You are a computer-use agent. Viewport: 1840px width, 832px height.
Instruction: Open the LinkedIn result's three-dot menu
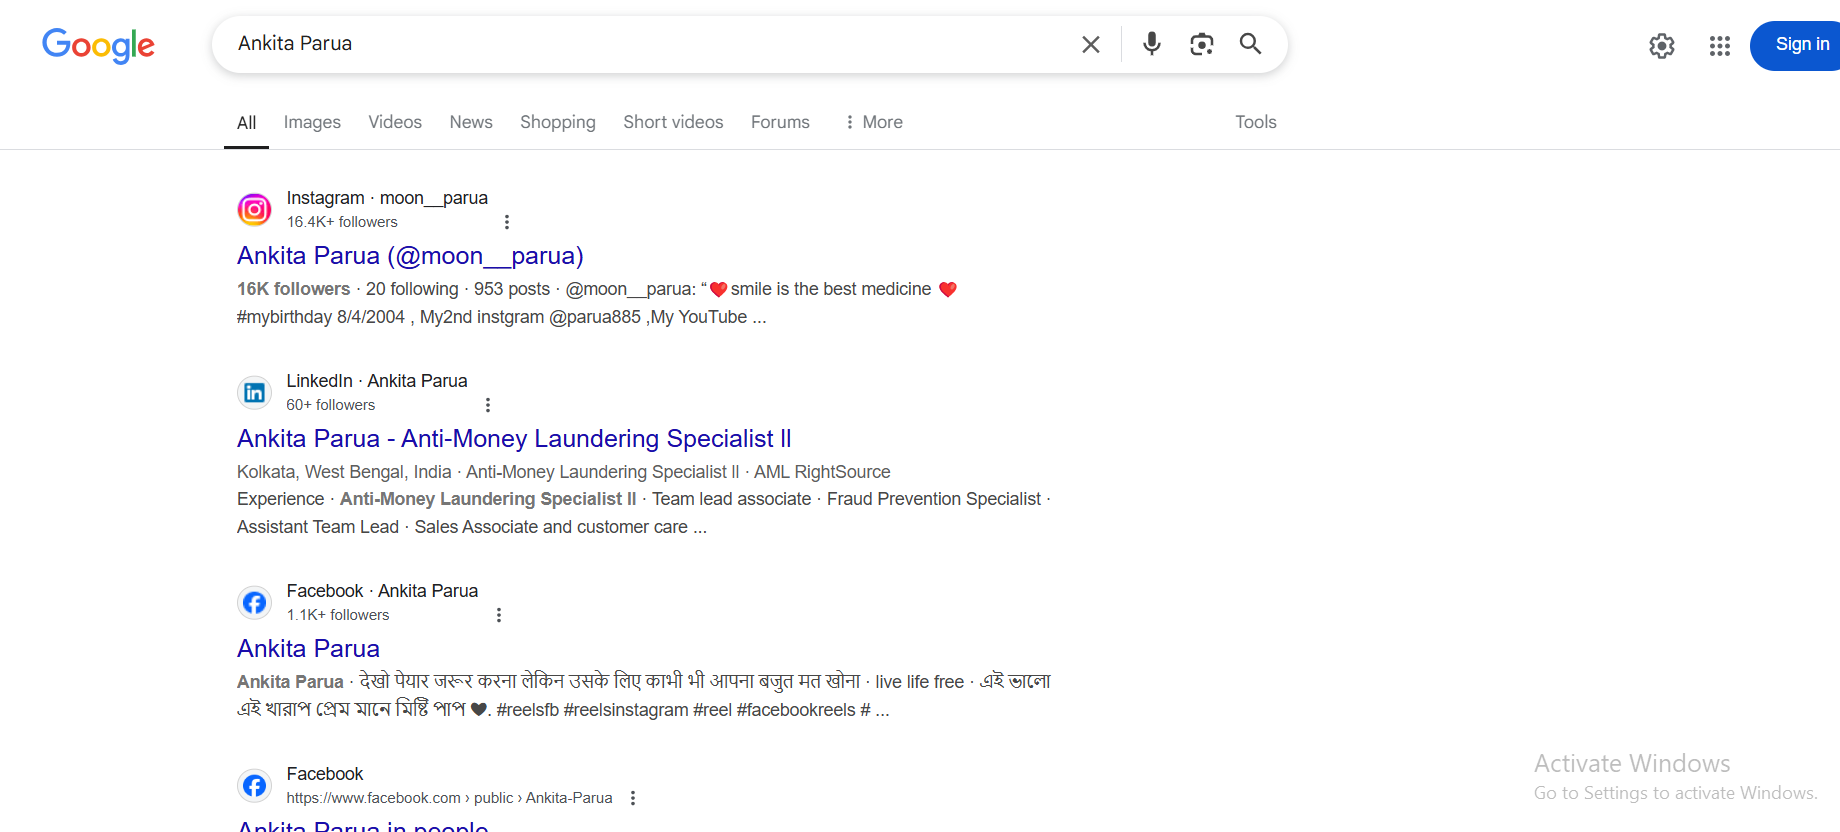click(488, 405)
